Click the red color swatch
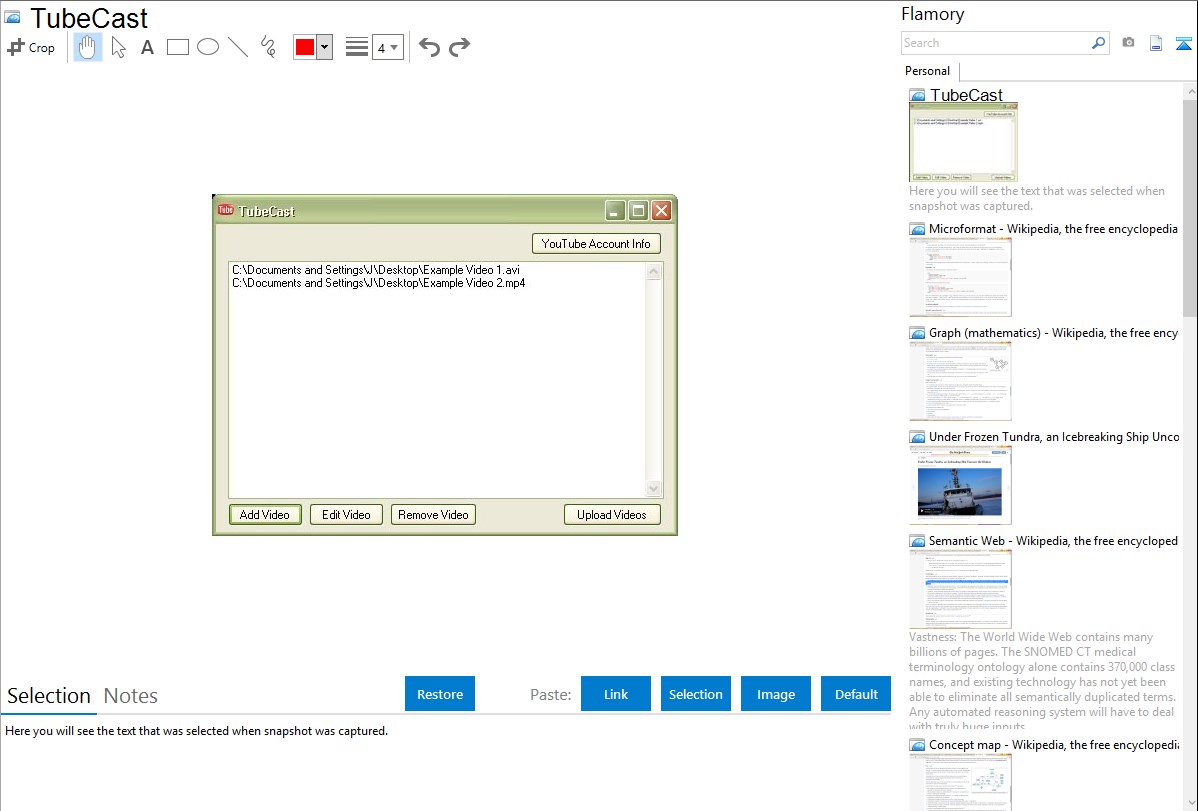This screenshot has height=811, width=1198. [x=305, y=47]
